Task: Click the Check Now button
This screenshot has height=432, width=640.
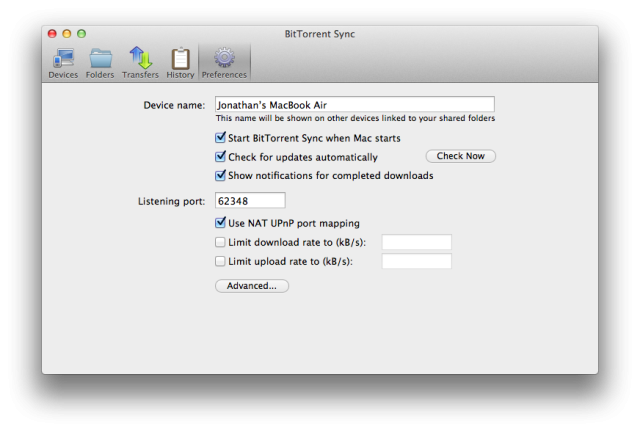Action: (461, 156)
